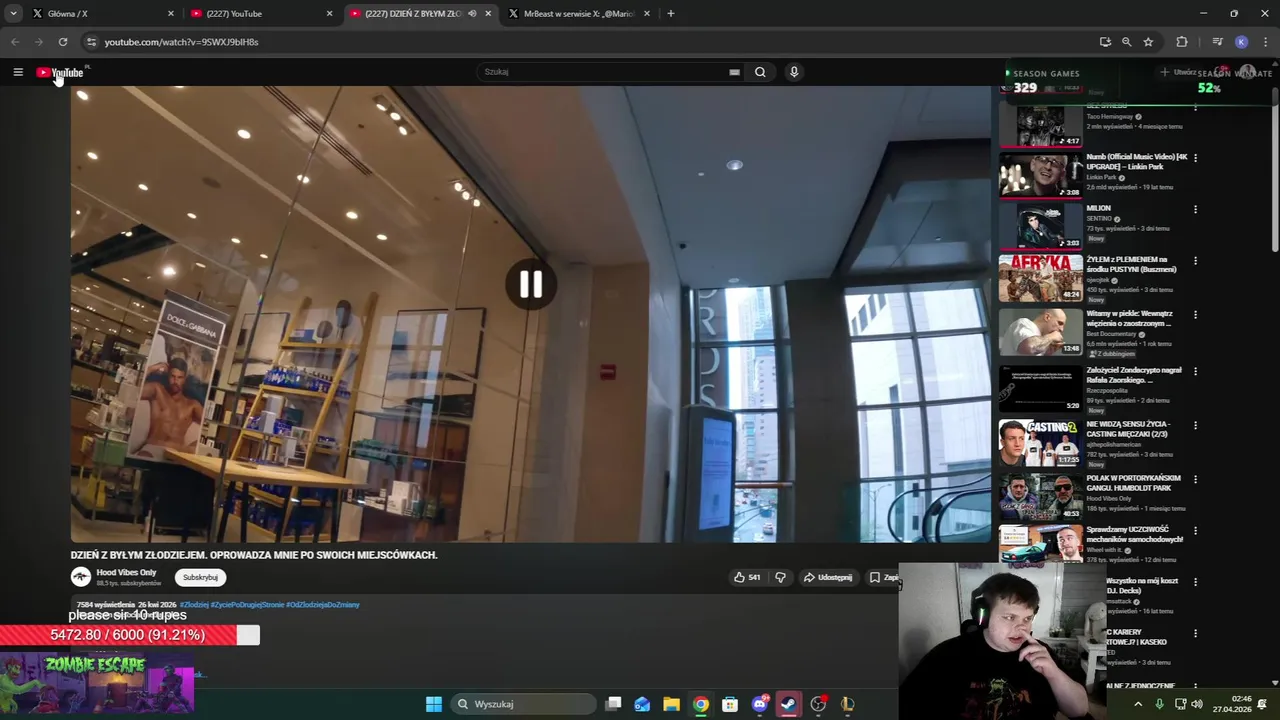Pause the video with the center pause overlay

(x=530, y=285)
